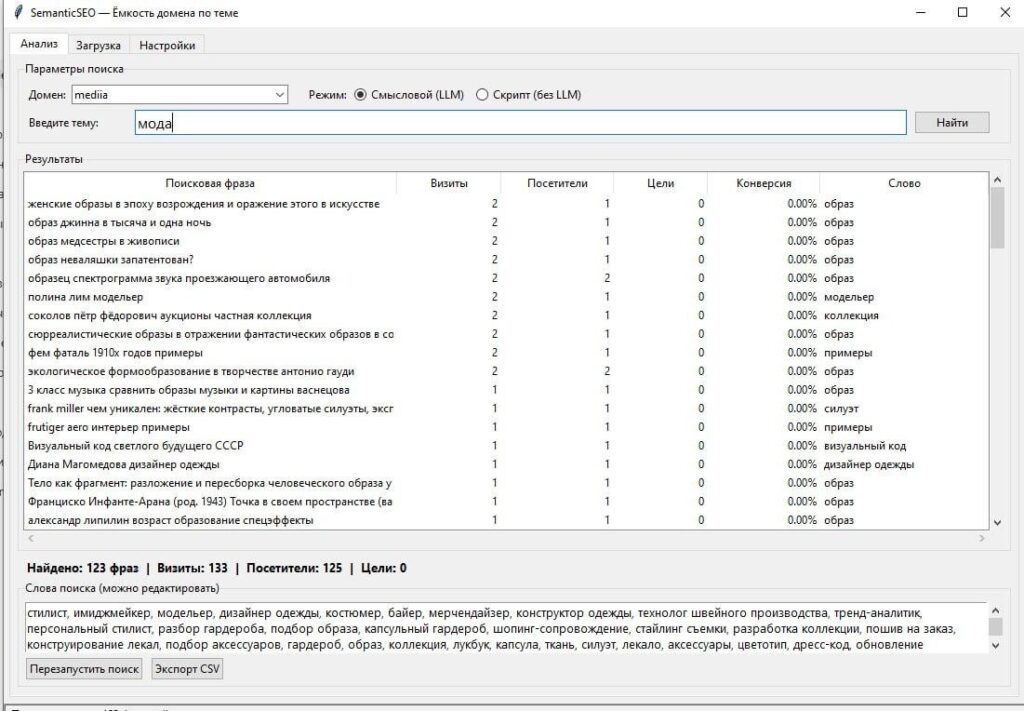This screenshot has width=1024, height=711.
Task: Sort by Визиты column header
Action: 449,183
